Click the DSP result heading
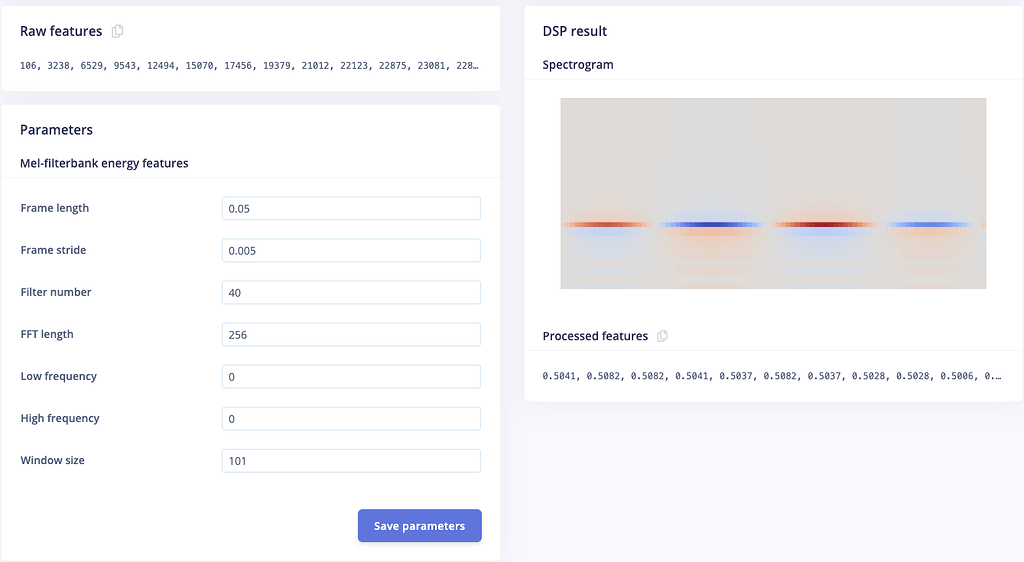 tap(575, 31)
